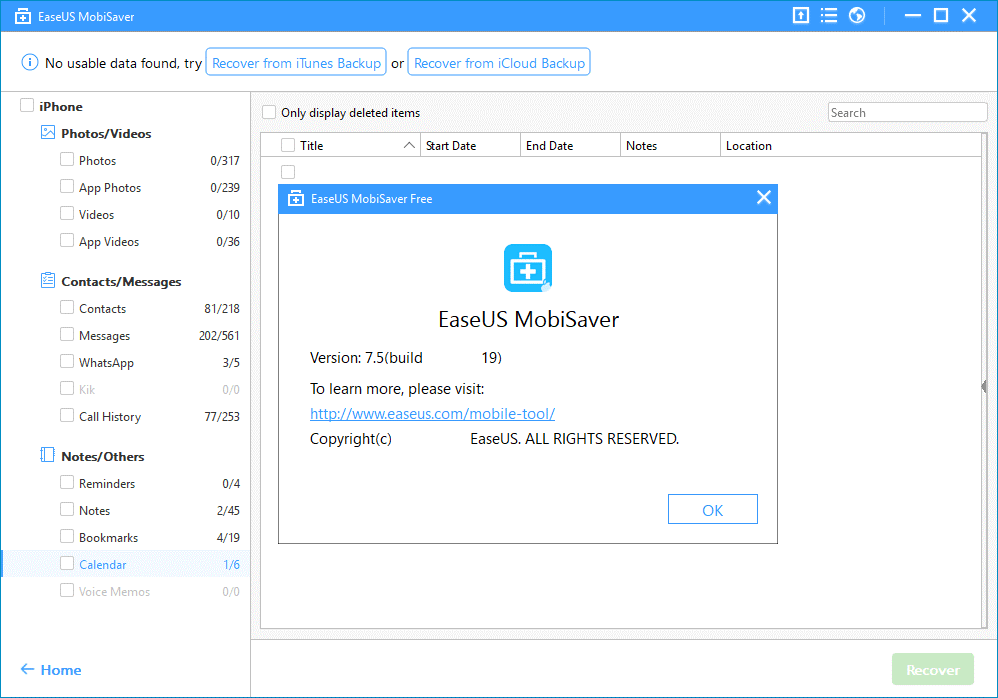Check the Messages checkbox
This screenshot has width=998, height=698.
pyautogui.click(x=67, y=335)
